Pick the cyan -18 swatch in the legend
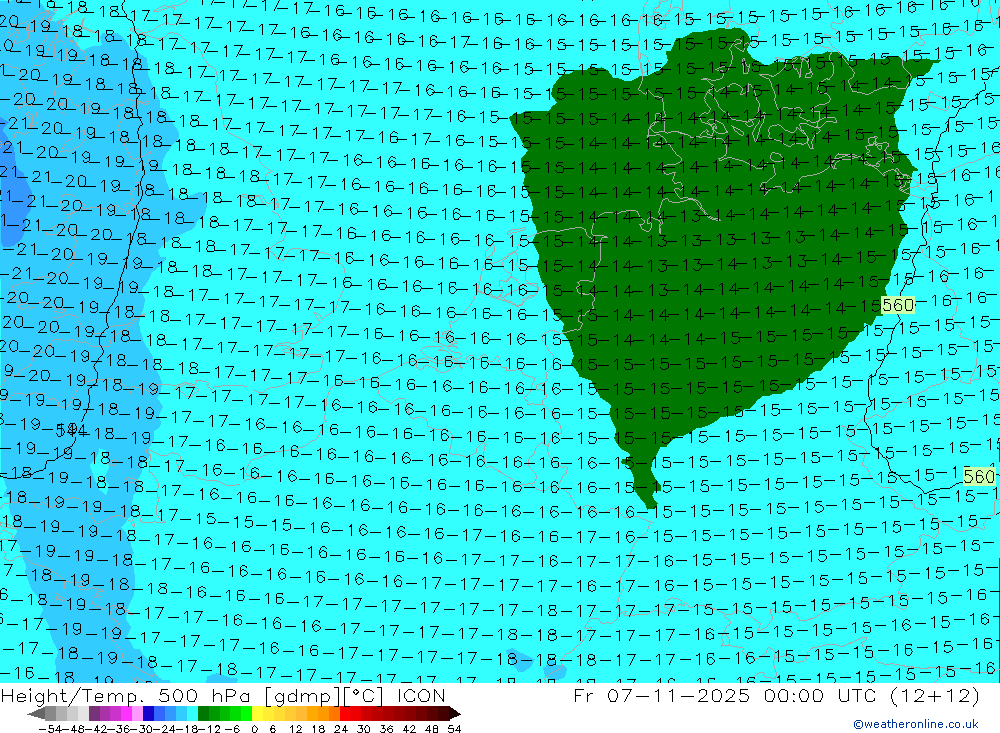 coord(192,714)
